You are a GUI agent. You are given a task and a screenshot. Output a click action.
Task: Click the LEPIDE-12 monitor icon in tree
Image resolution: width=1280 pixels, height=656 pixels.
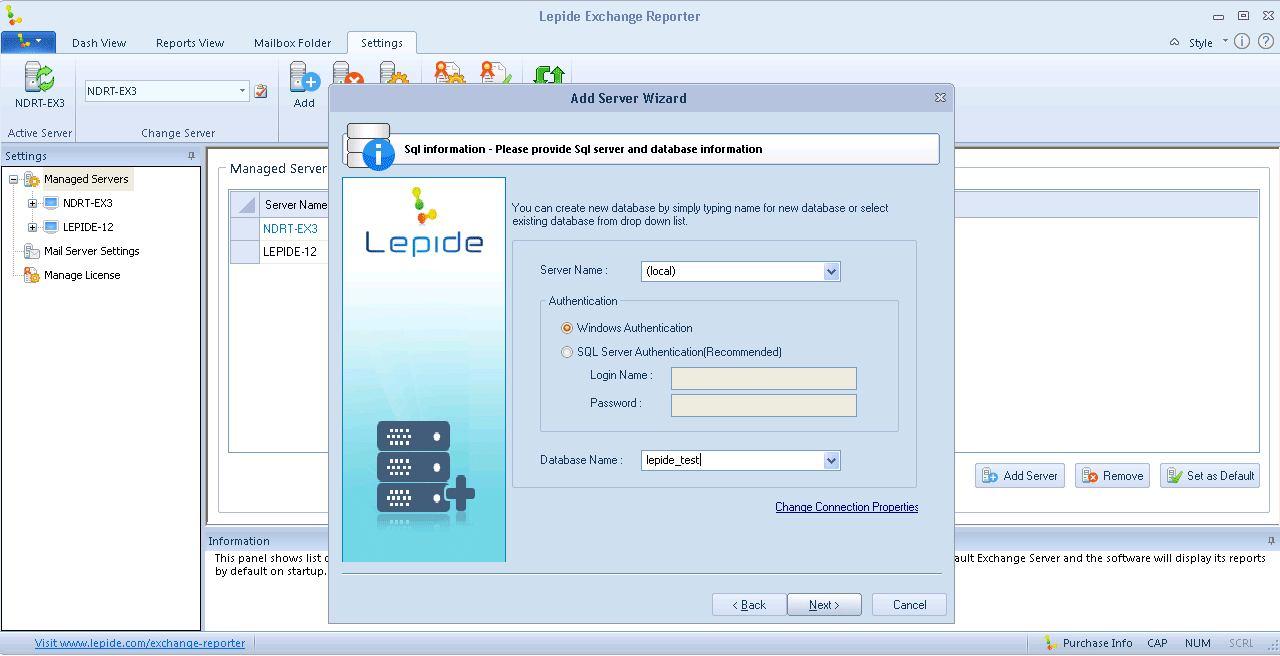[51, 227]
